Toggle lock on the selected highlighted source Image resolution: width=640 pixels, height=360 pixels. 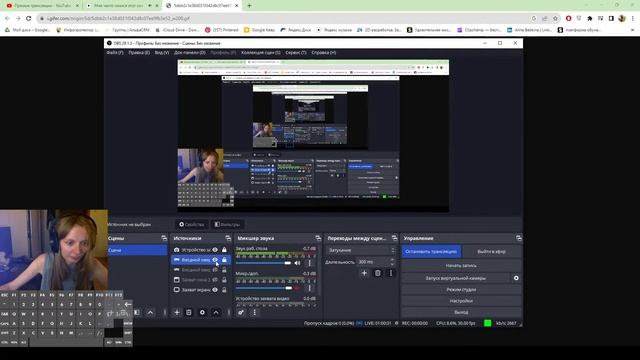point(224,260)
